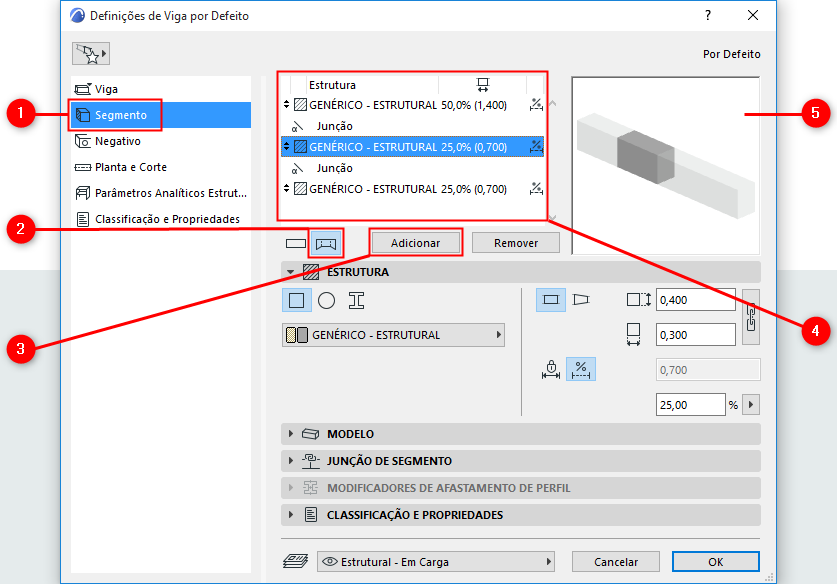This screenshot has width=837, height=584.
Task: Click the tapered segment width icon
Action: click(581, 299)
